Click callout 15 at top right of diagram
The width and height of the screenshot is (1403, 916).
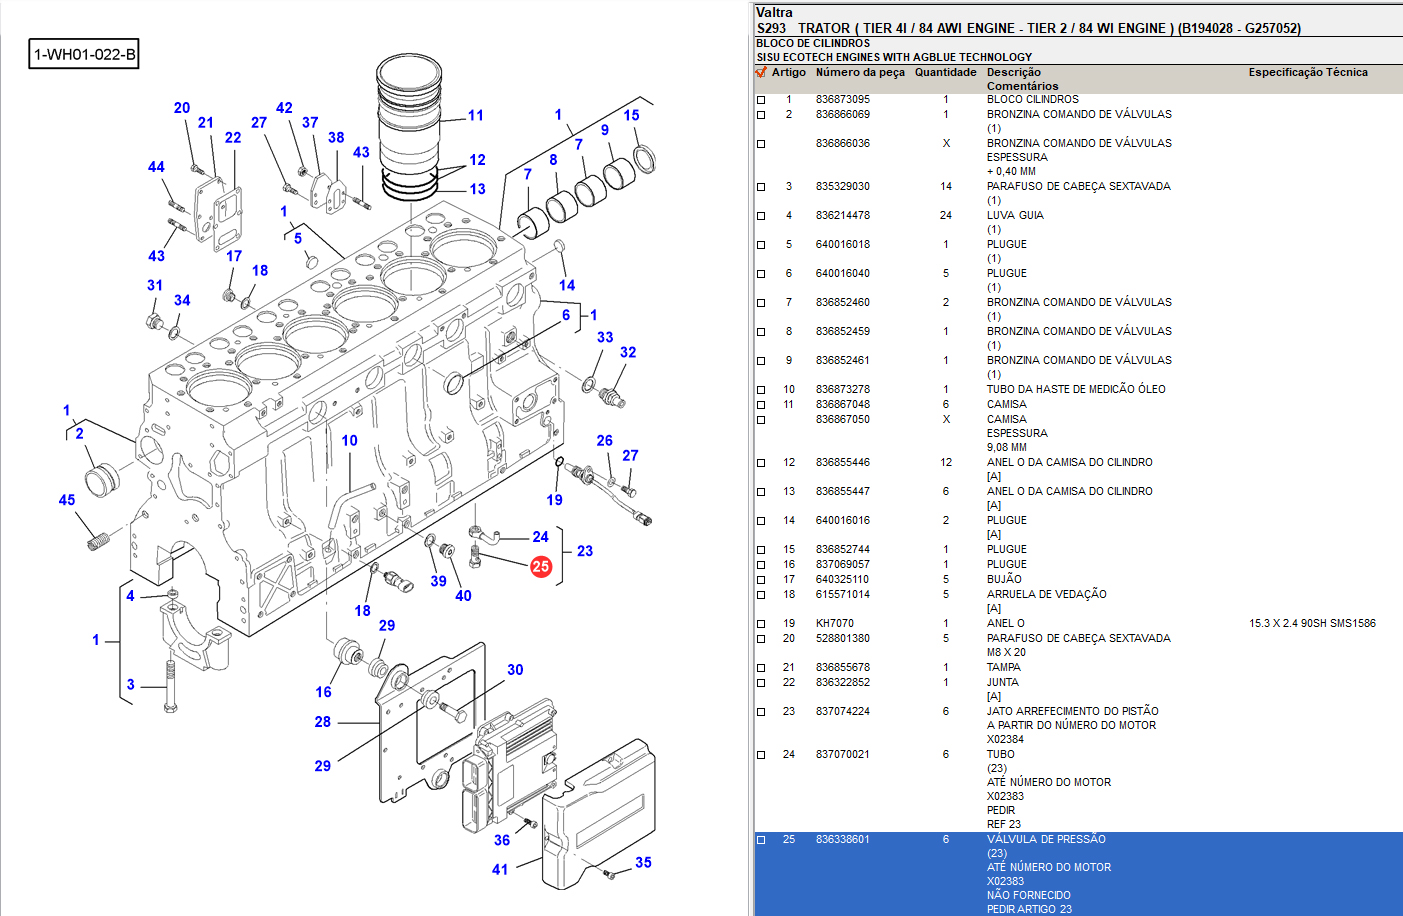[631, 115]
